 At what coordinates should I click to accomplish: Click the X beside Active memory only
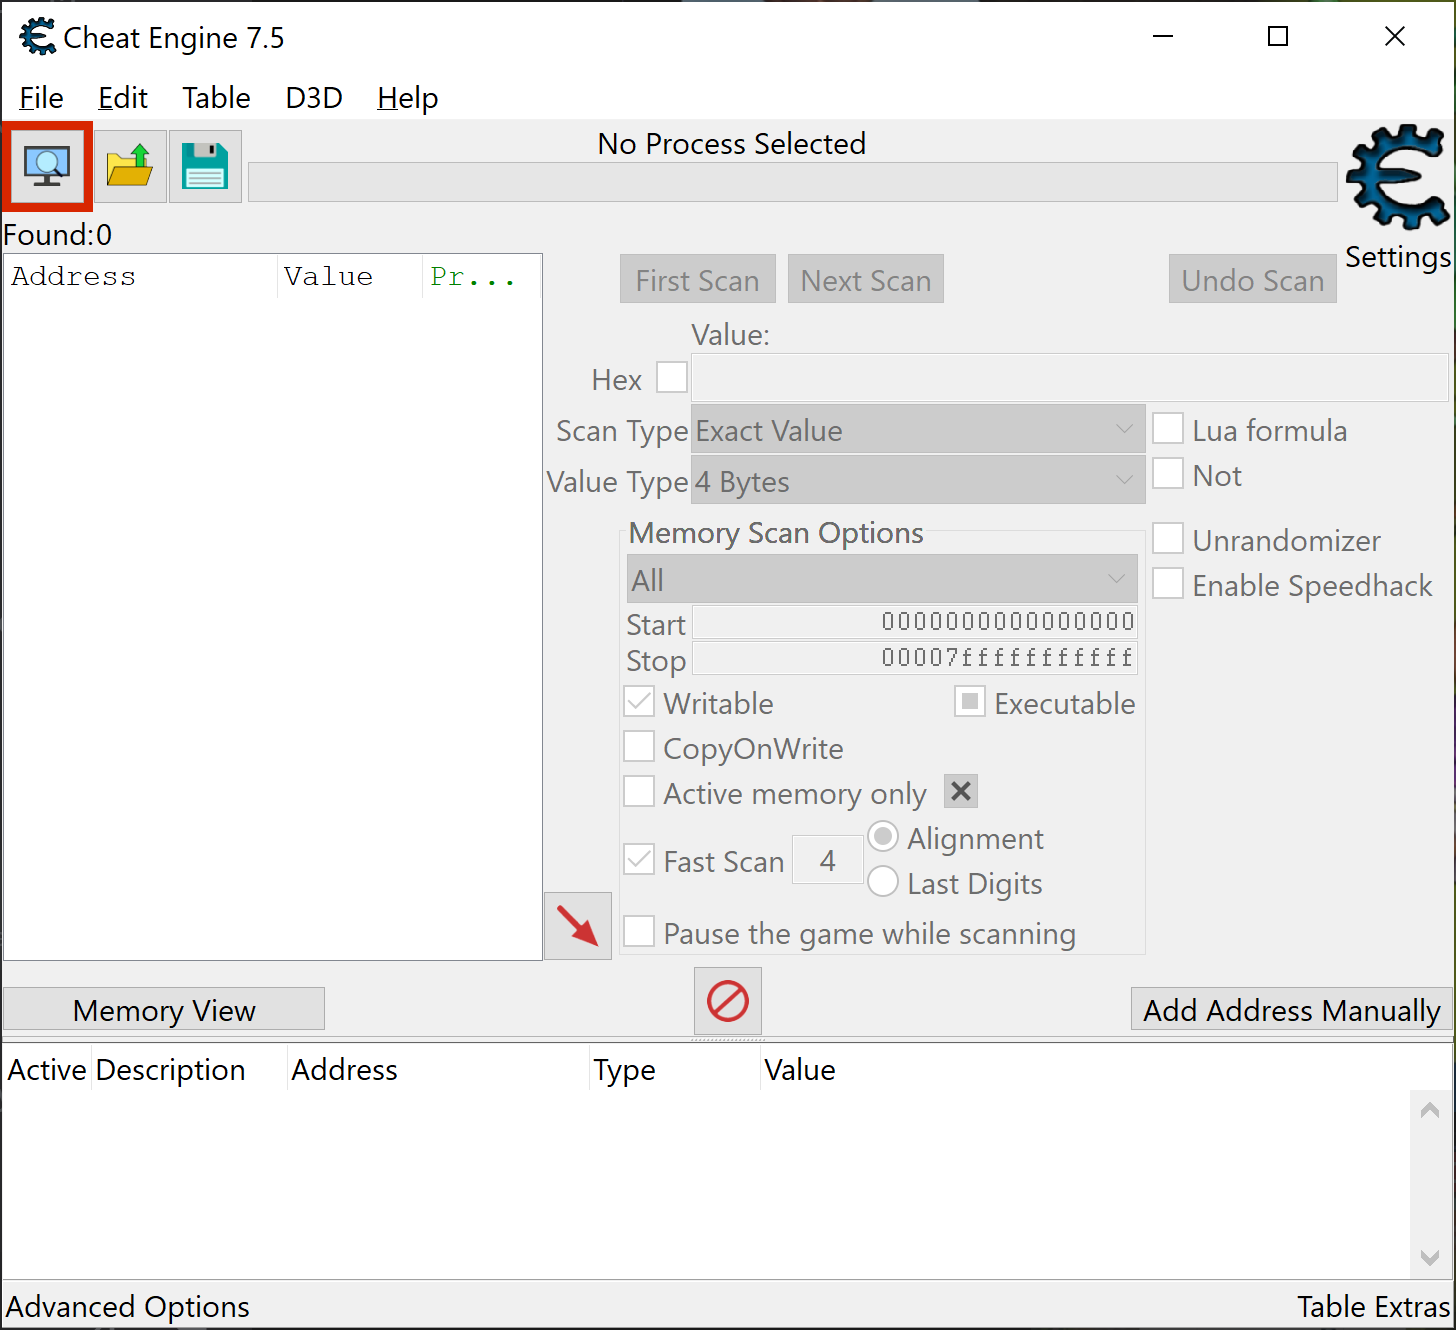[961, 792]
